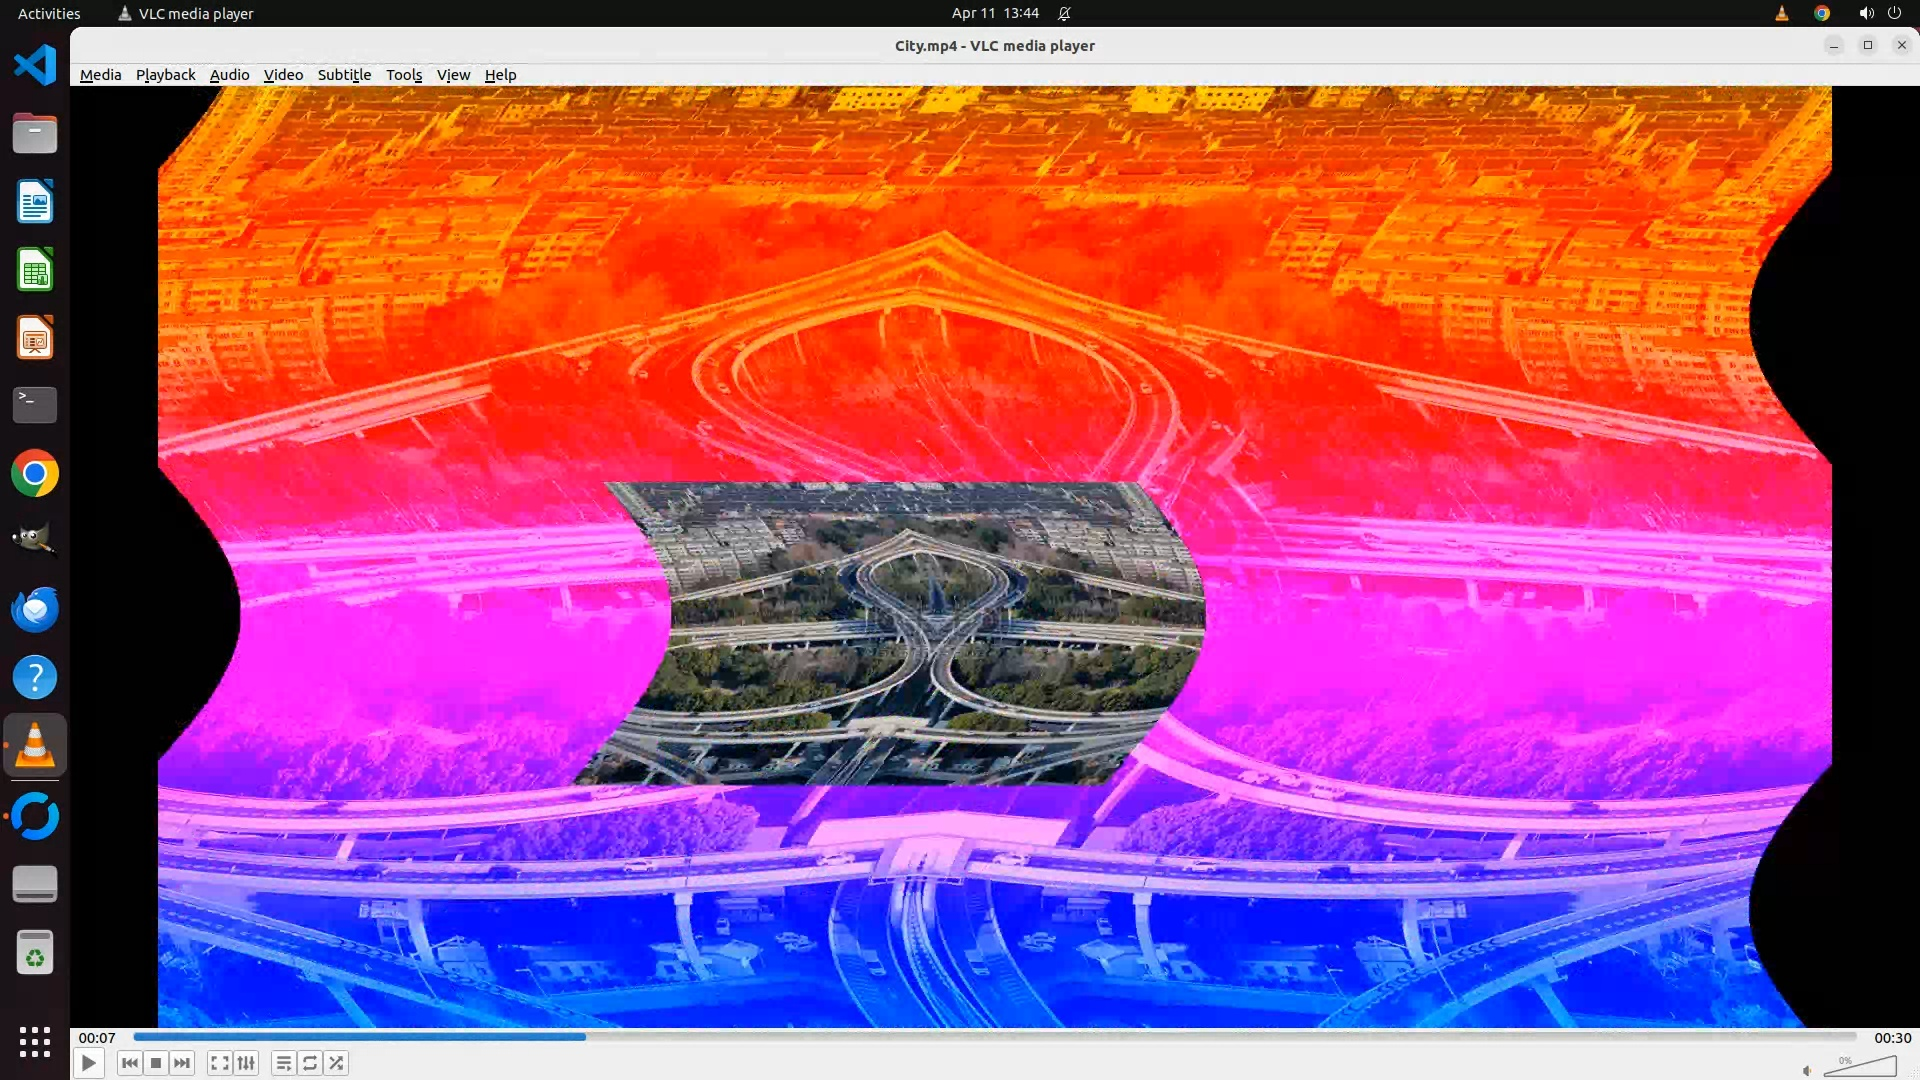Open the Media menu

(x=100, y=75)
